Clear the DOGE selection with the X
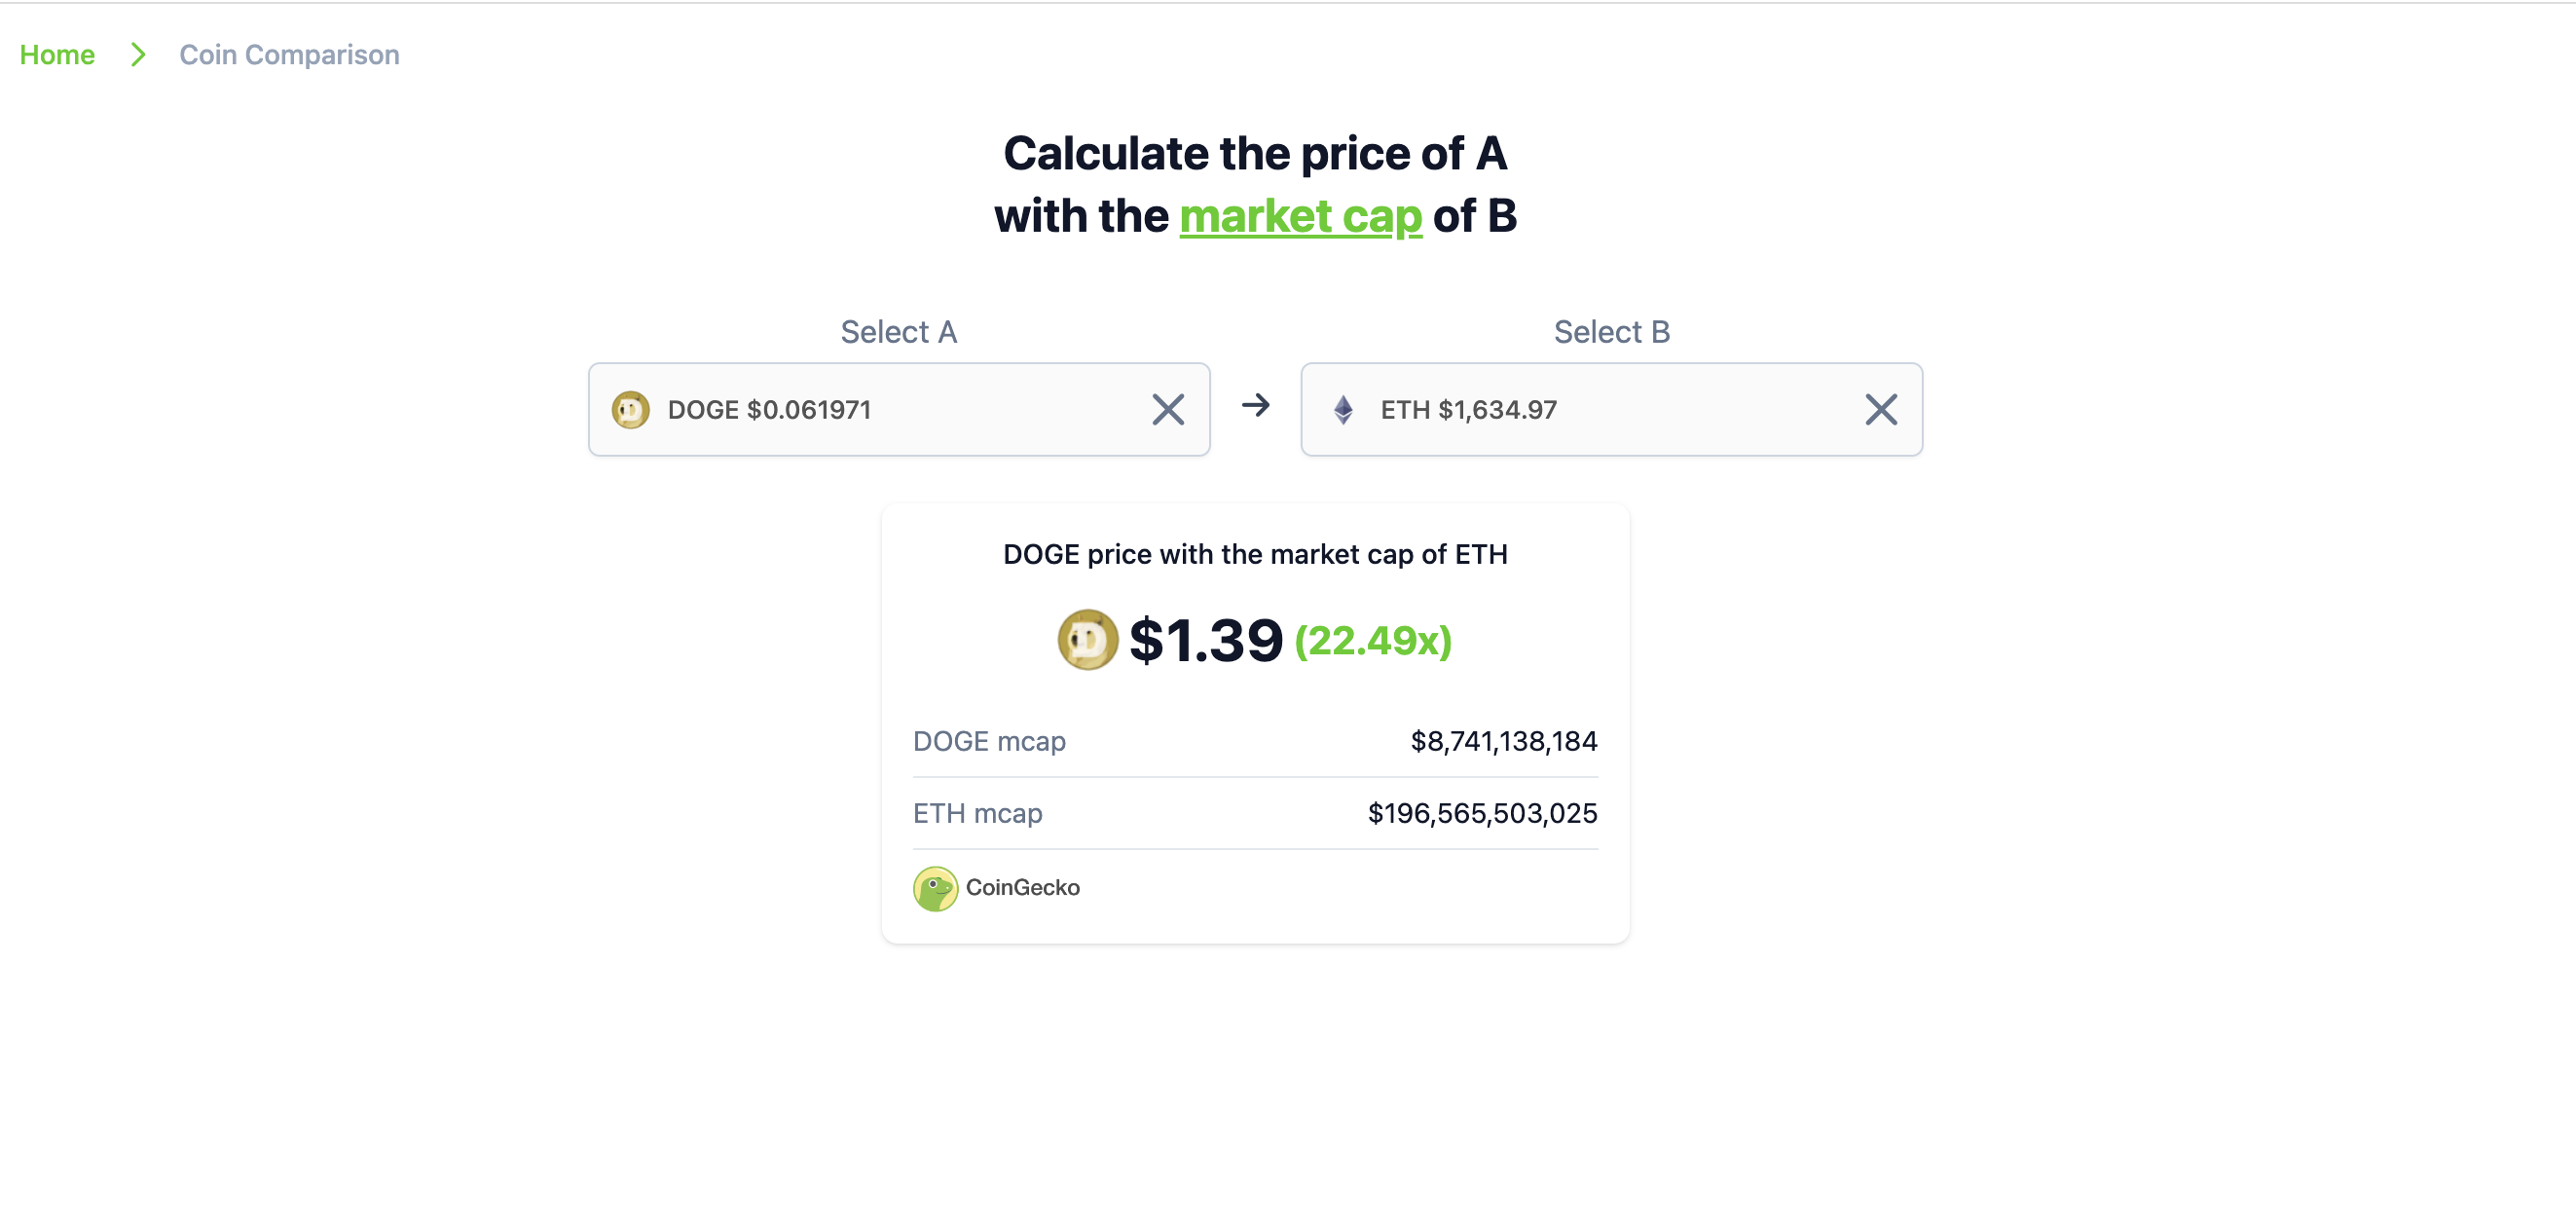This screenshot has width=2576, height=1223. (1167, 410)
